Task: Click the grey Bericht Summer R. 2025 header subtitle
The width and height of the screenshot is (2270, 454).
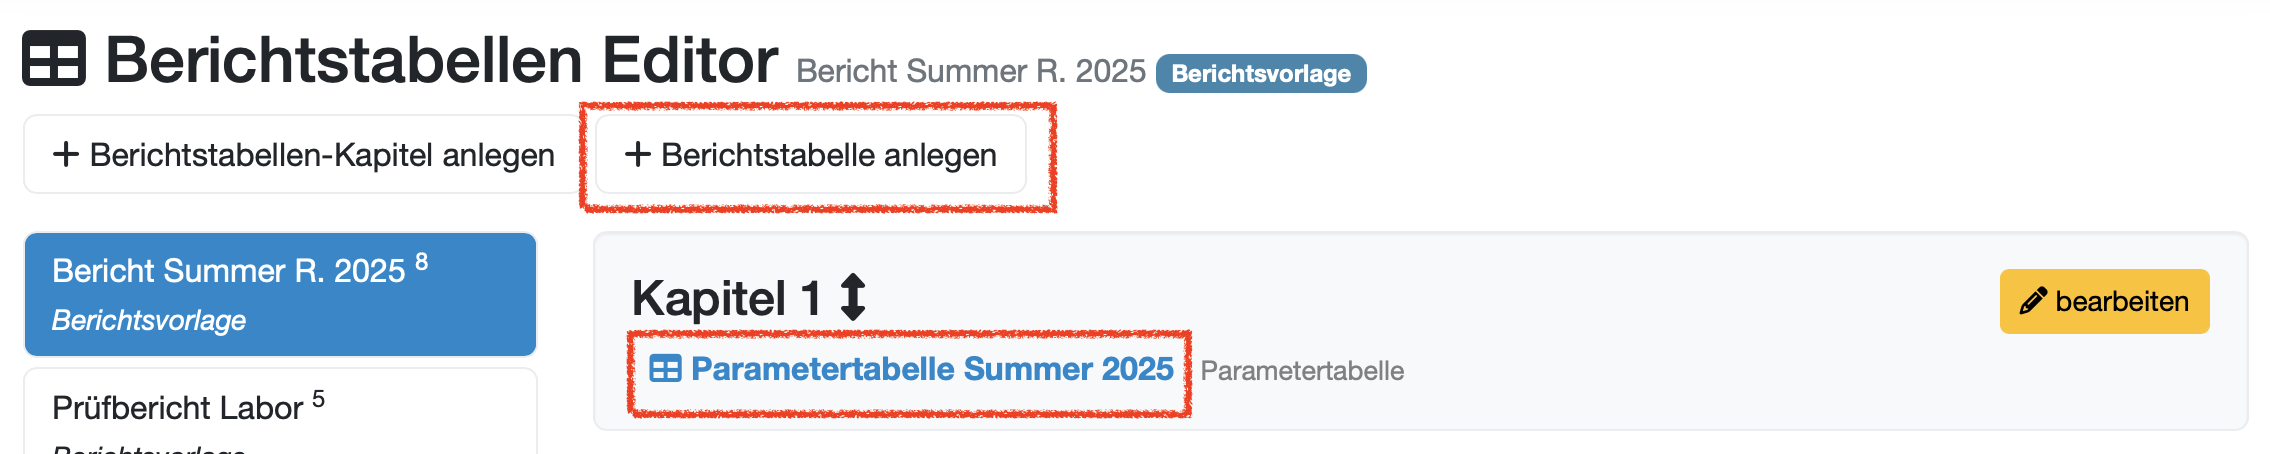Action: [970, 71]
